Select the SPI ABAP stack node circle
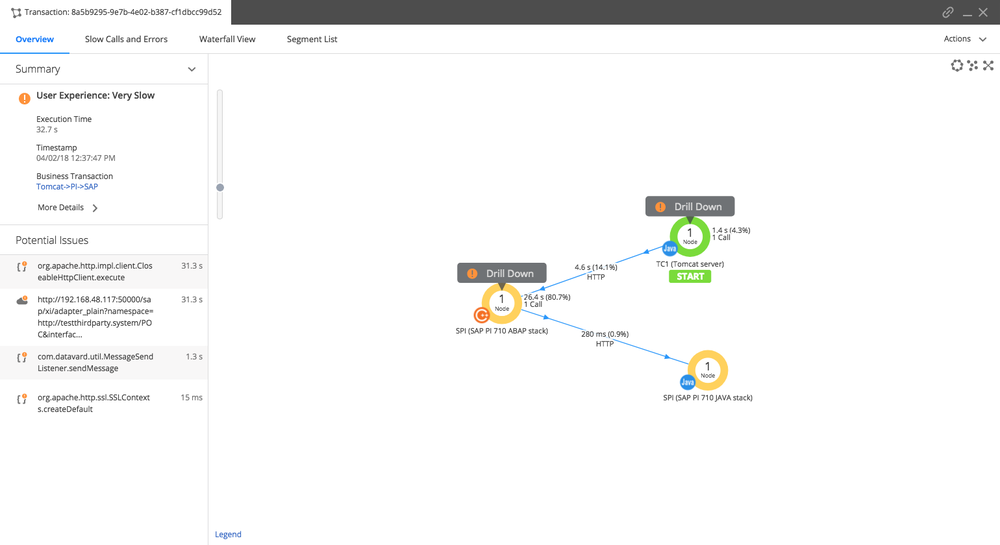 coord(502,303)
